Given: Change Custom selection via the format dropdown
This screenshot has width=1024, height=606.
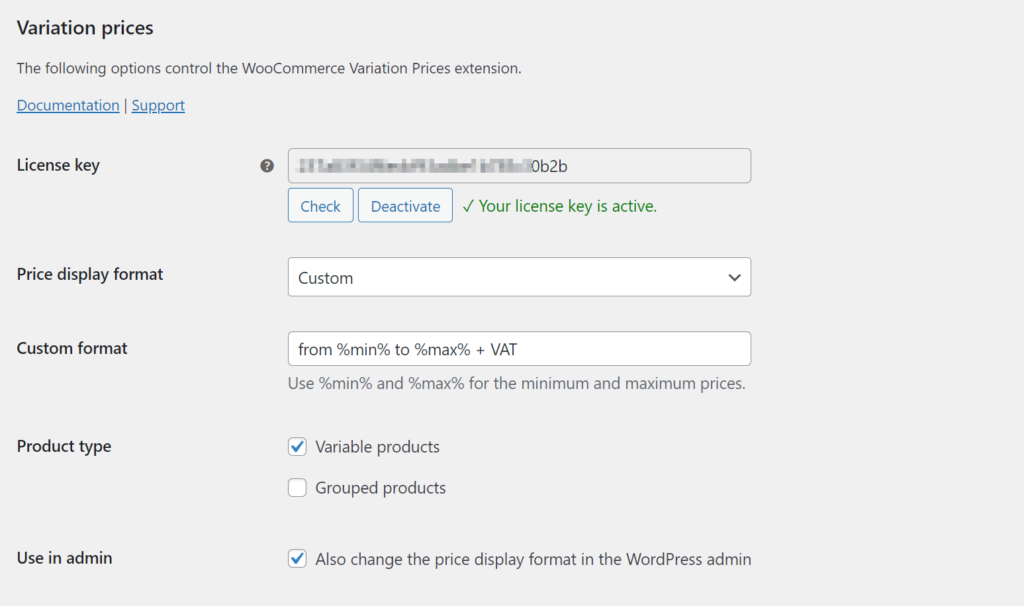Looking at the screenshot, I should tap(519, 277).
